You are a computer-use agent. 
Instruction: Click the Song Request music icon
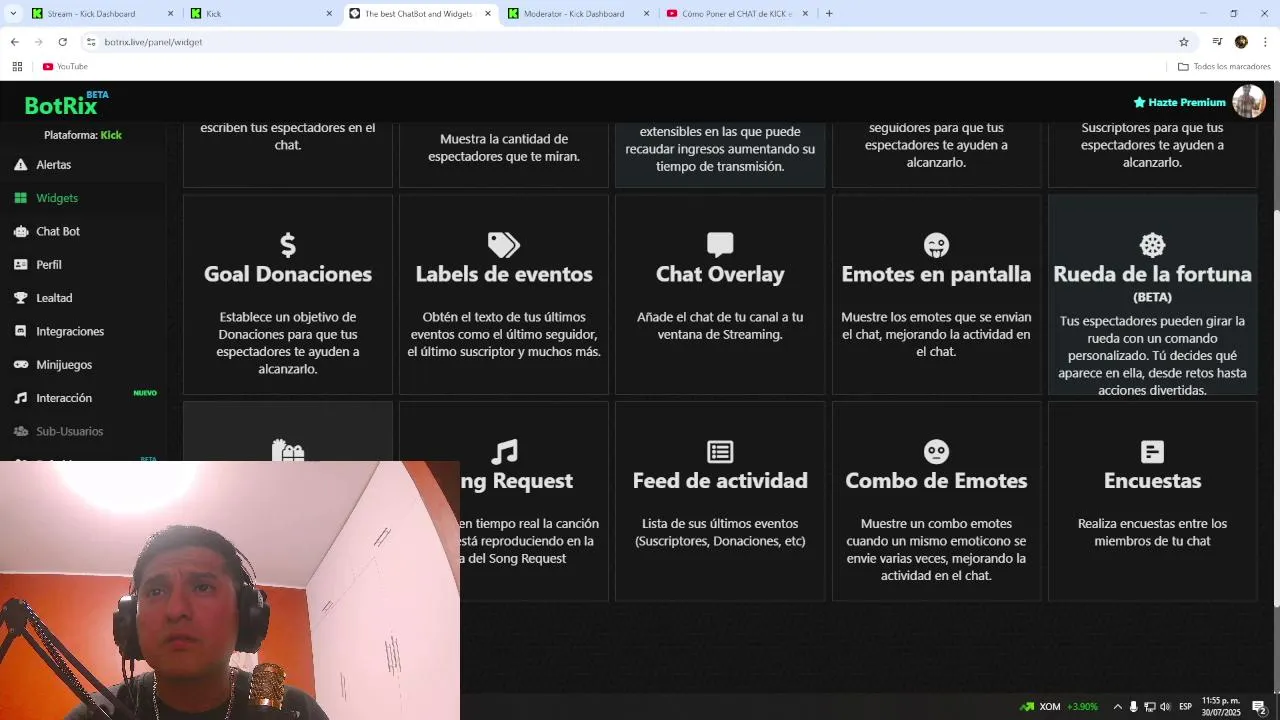point(505,452)
